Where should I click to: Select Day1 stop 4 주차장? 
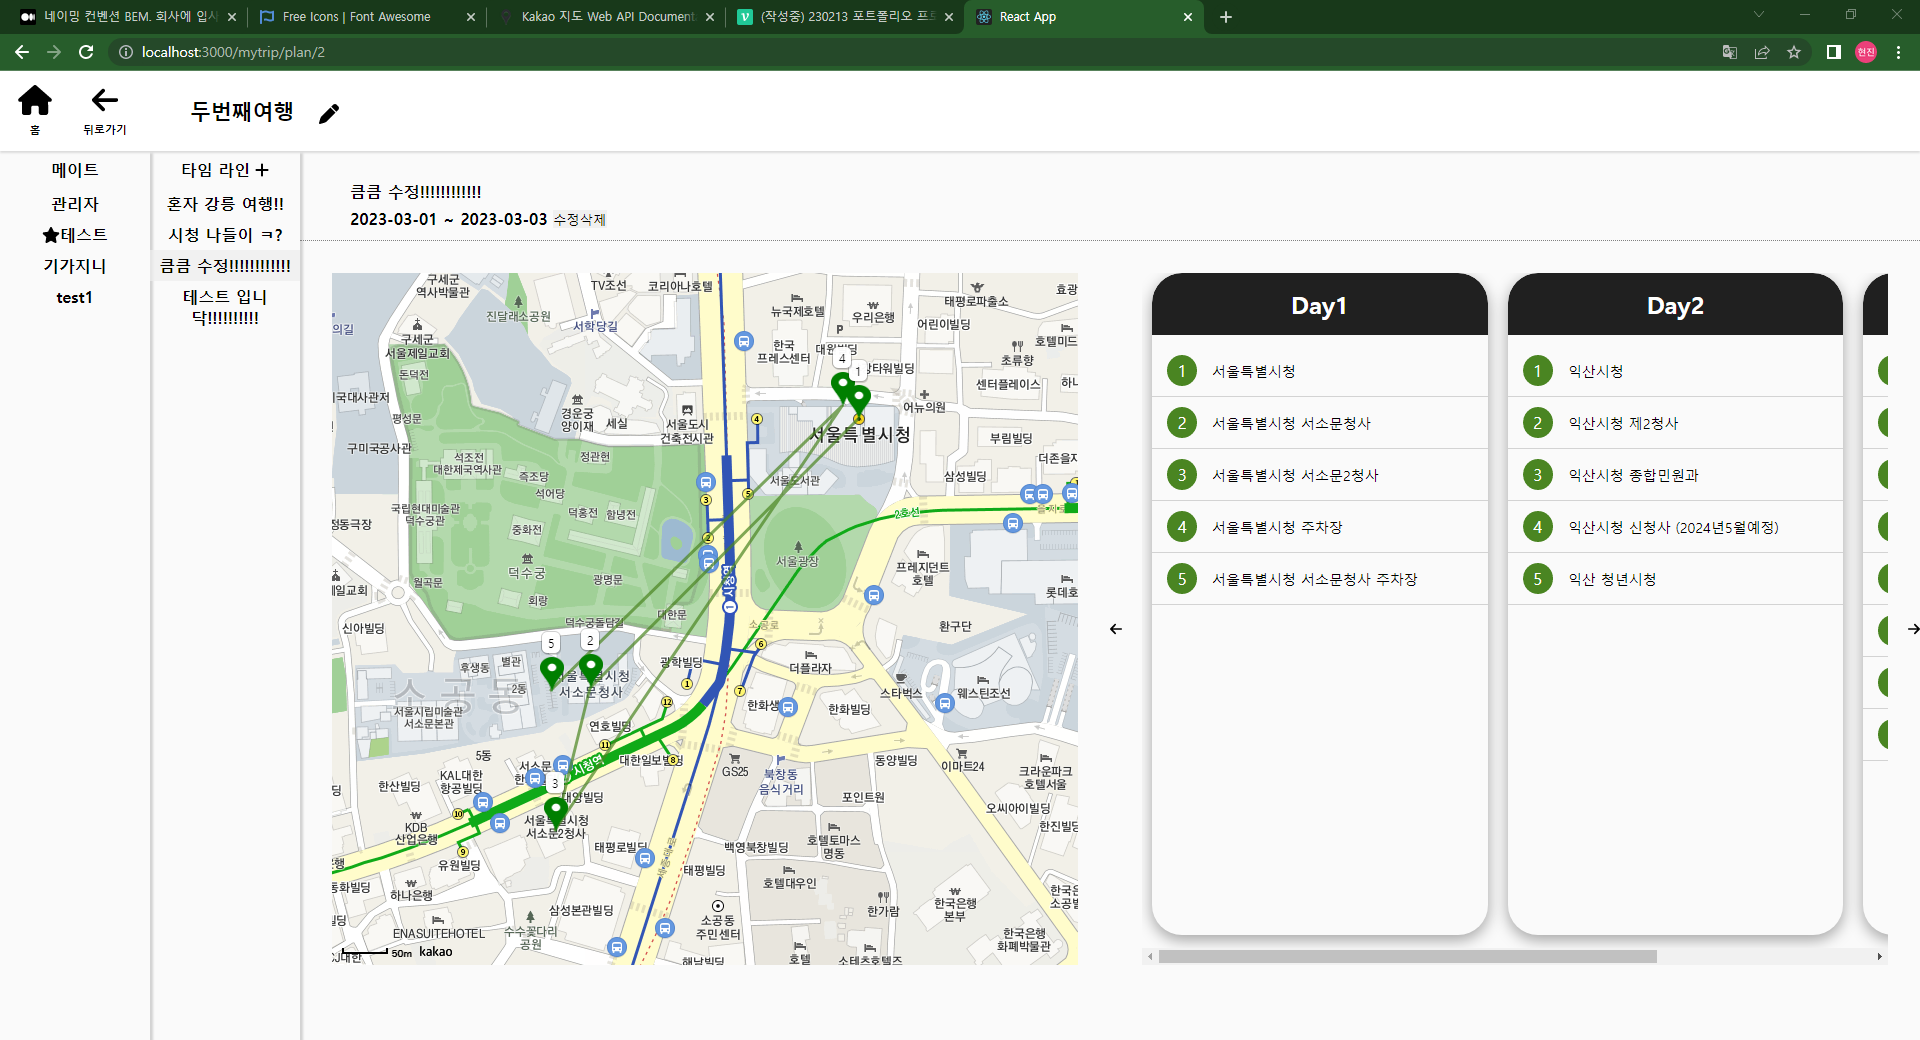pos(1319,527)
